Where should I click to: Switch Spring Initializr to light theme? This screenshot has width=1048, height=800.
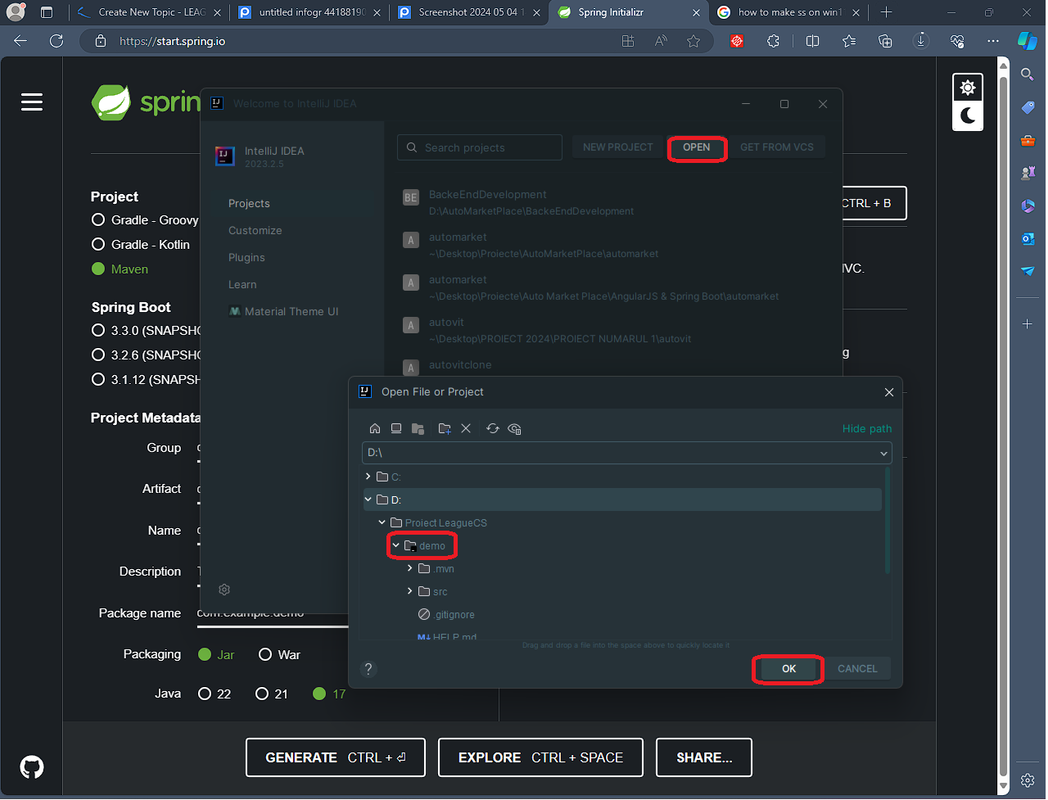[967, 88]
